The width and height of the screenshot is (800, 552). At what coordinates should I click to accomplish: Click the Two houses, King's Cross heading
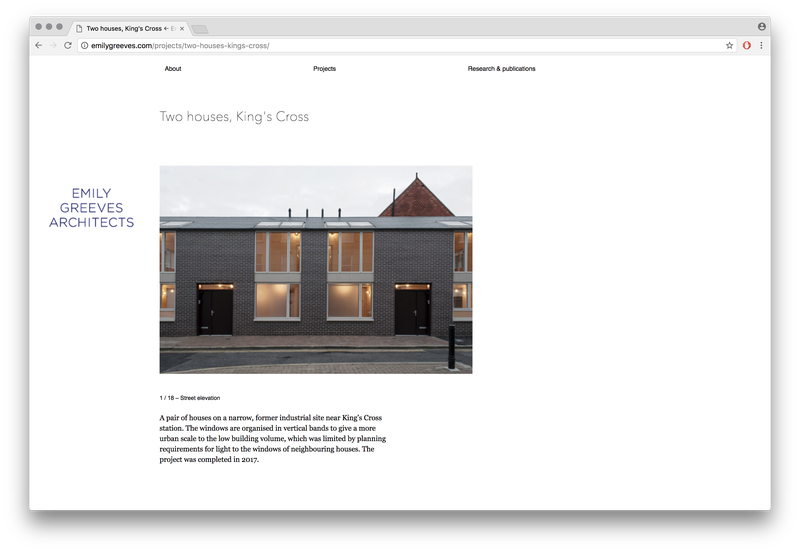(234, 117)
